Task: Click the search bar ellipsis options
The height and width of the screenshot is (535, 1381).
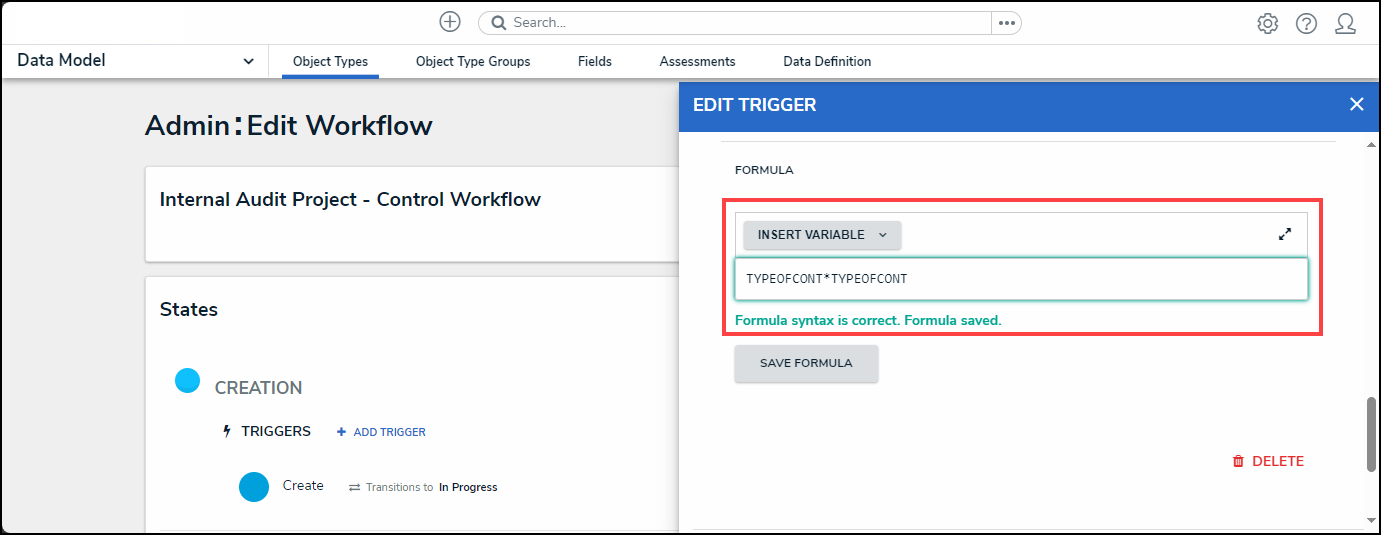Action: (x=1006, y=23)
